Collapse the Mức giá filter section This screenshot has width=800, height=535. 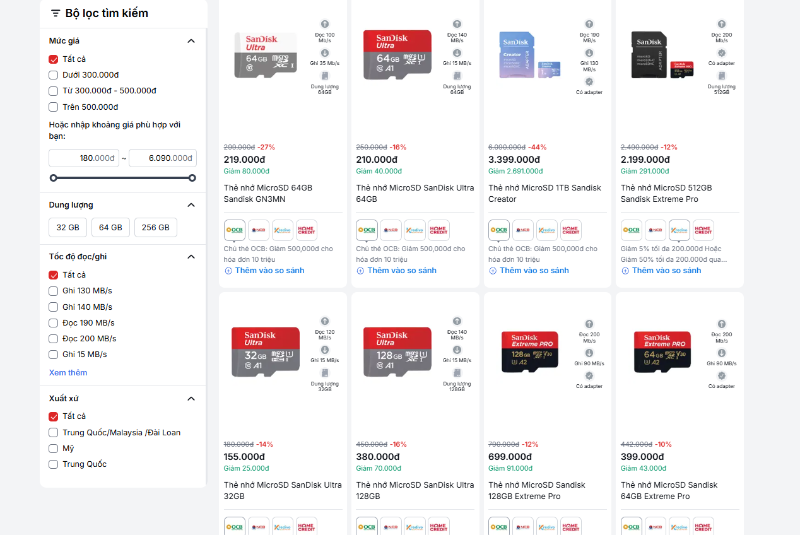click(191, 41)
